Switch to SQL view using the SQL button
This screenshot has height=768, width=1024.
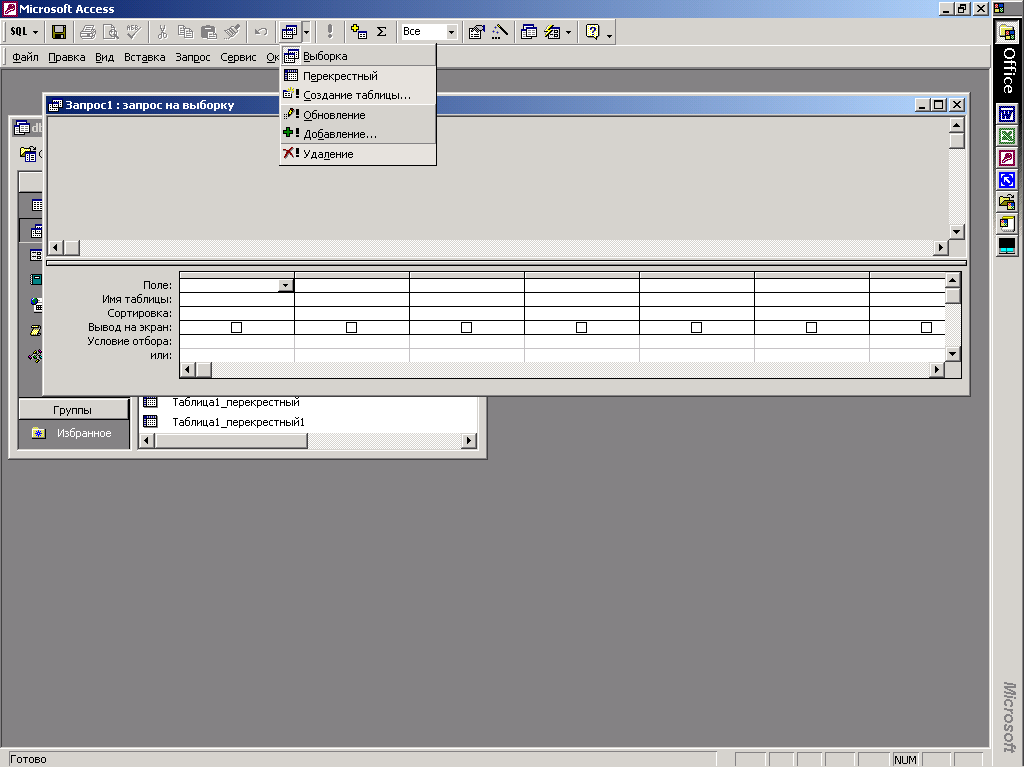18,31
